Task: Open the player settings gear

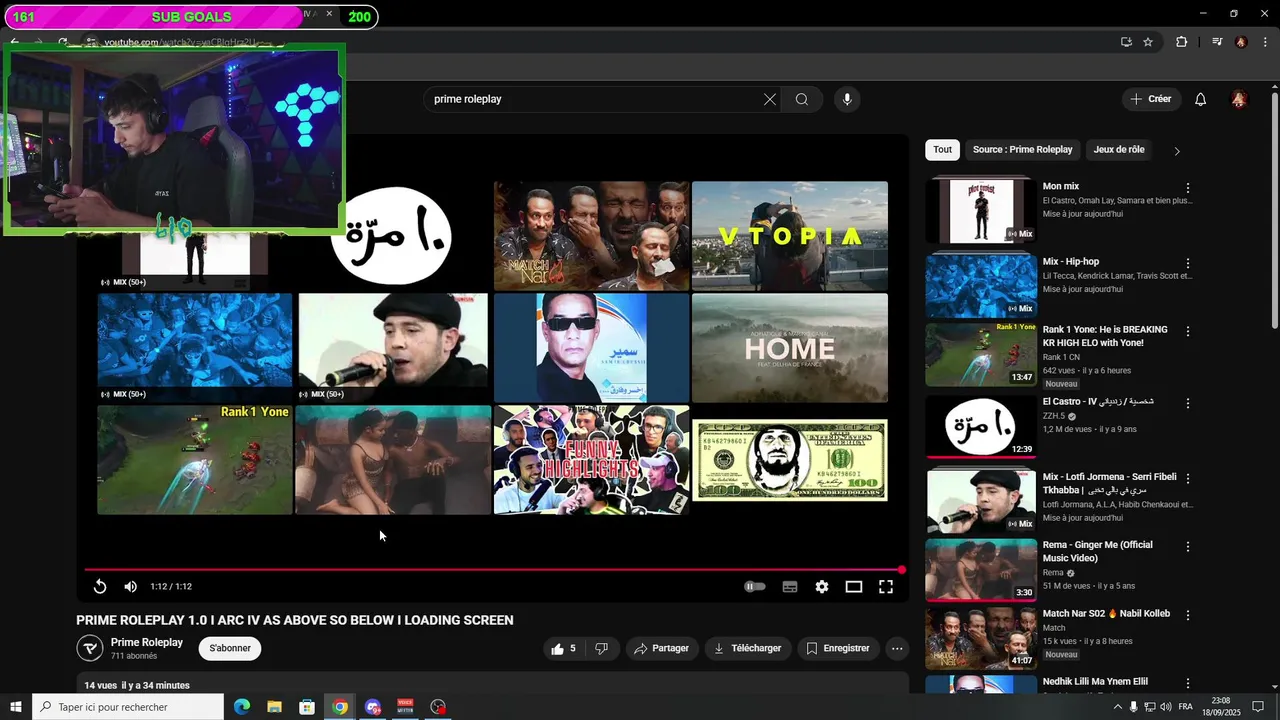Action: pyautogui.click(x=822, y=587)
